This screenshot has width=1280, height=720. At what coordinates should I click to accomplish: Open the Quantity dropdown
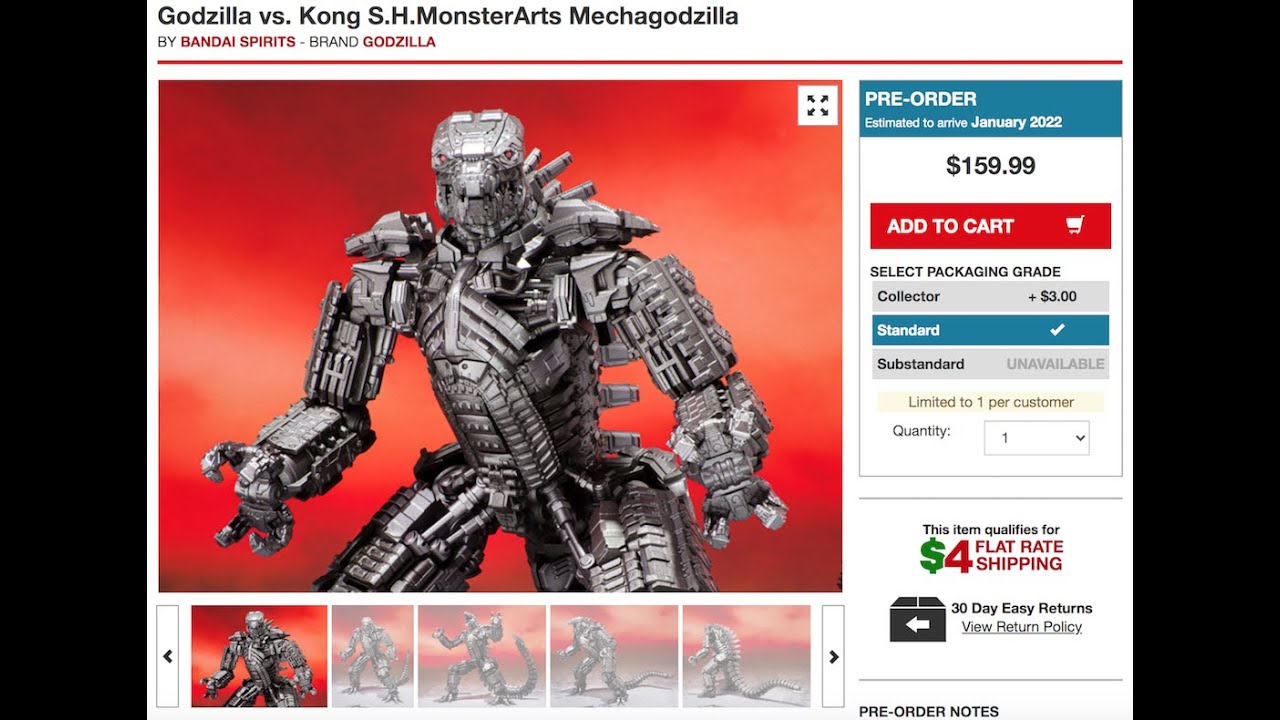(1036, 438)
